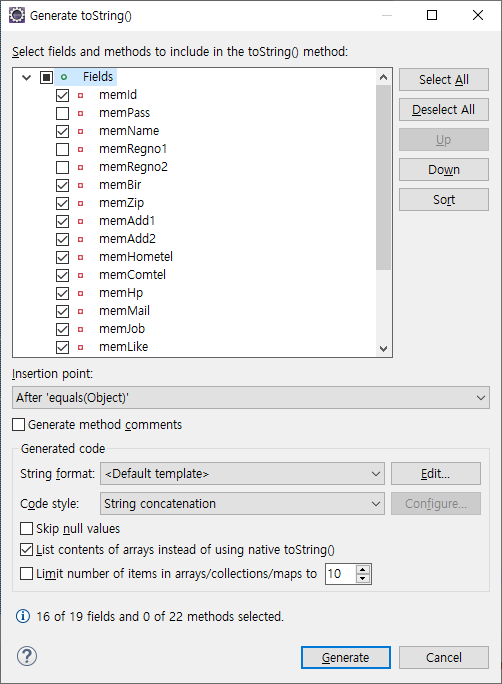Click the red field icon beside memAdd2
Screen dimensions: 502x684
click(80, 239)
